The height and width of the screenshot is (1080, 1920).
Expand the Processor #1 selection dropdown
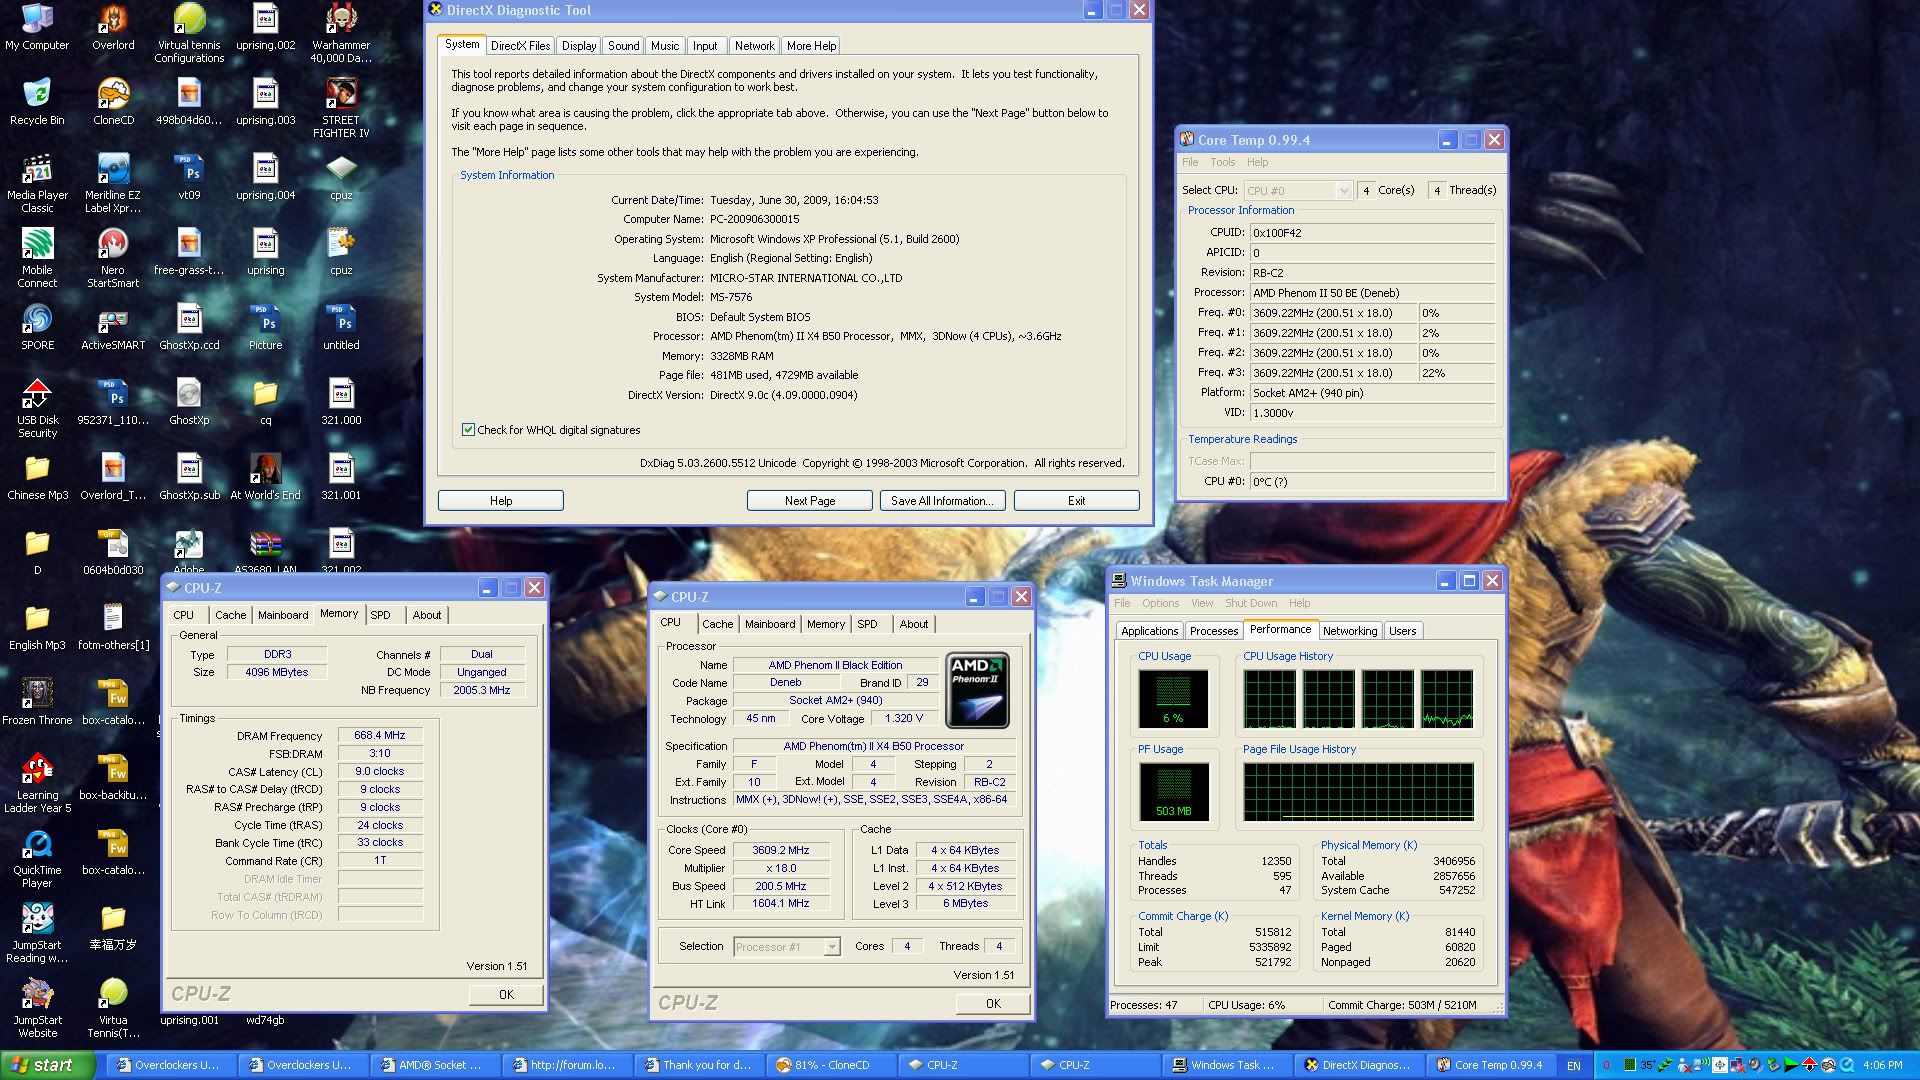coord(831,947)
